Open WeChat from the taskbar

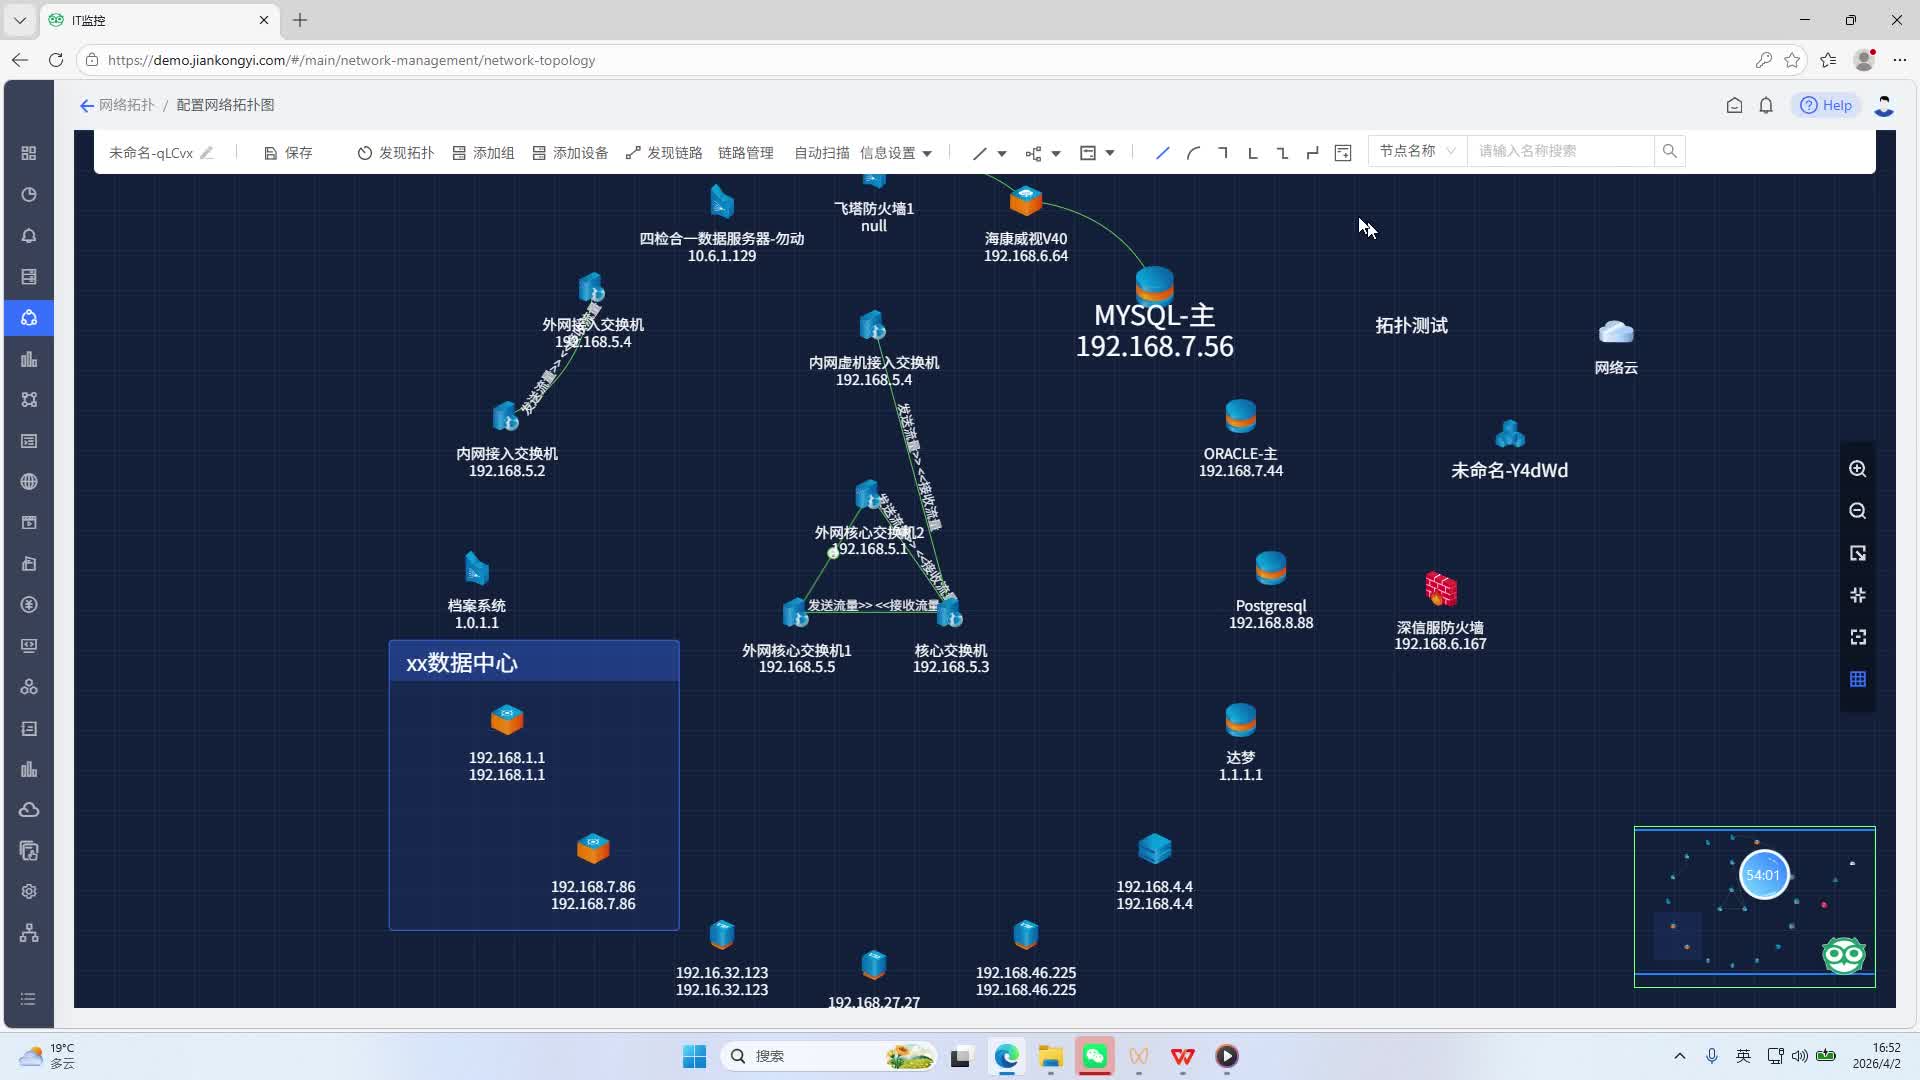pyautogui.click(x=1095, y=1056)
